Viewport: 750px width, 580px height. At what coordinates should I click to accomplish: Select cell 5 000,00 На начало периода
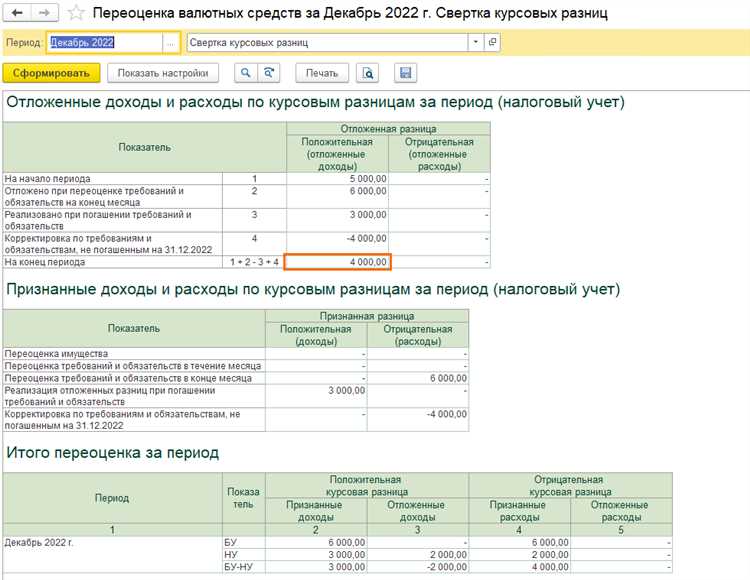(x=338, y=178)
